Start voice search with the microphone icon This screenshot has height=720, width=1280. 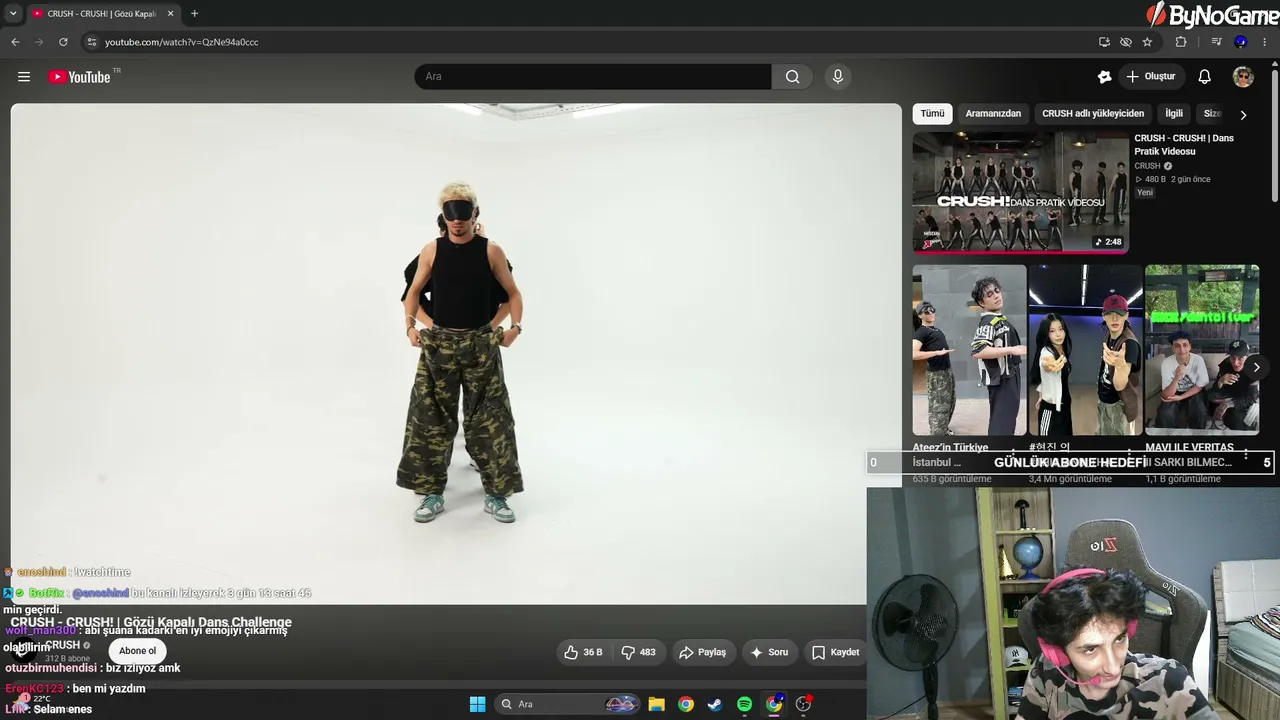[x=838, y=77]
